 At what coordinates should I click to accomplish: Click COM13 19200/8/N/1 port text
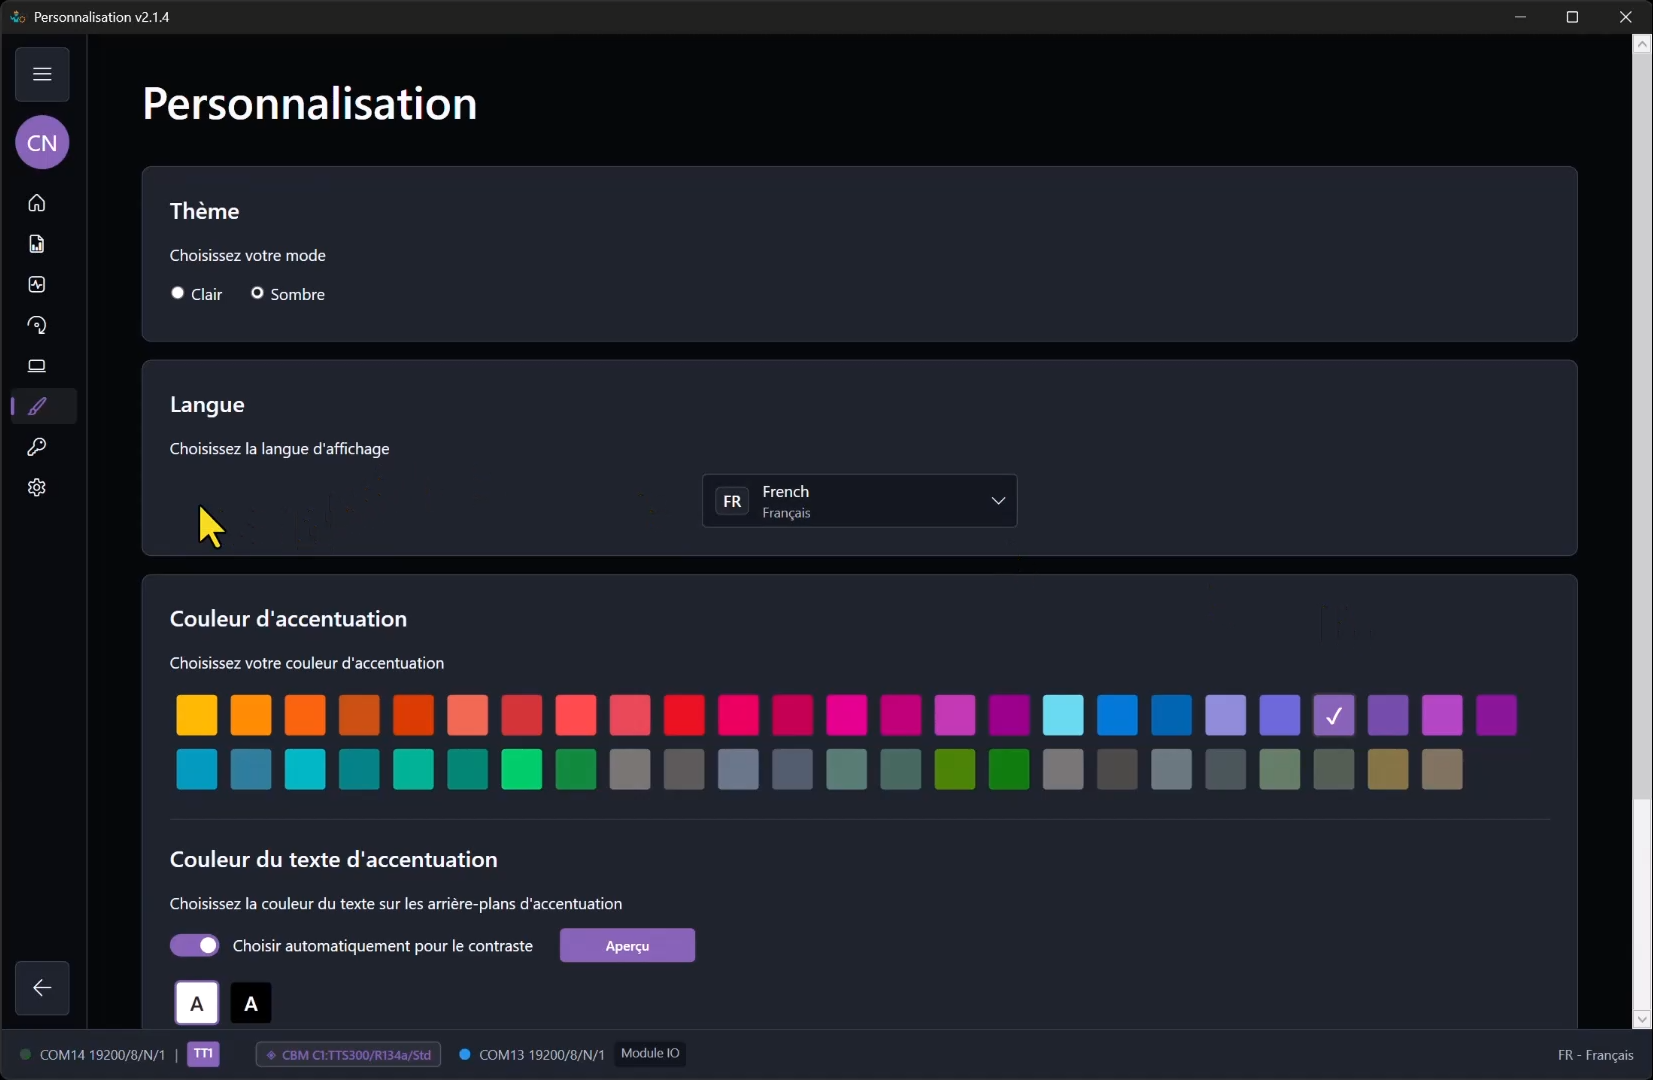[542, 1055]
